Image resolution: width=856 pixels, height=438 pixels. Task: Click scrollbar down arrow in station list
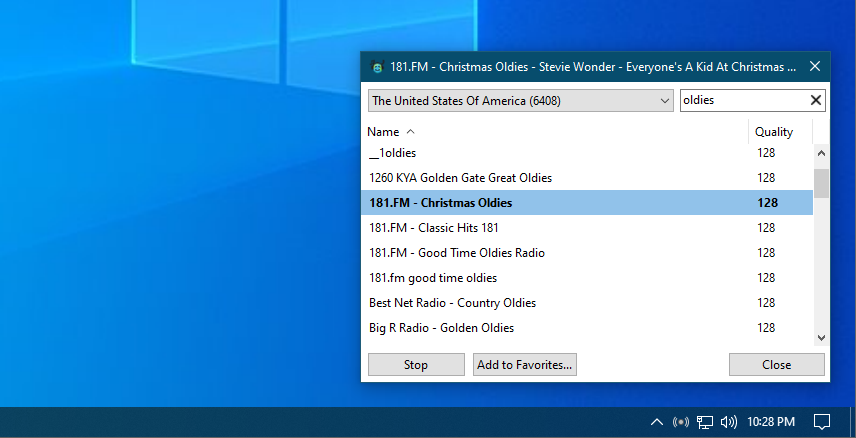(821, 338)
